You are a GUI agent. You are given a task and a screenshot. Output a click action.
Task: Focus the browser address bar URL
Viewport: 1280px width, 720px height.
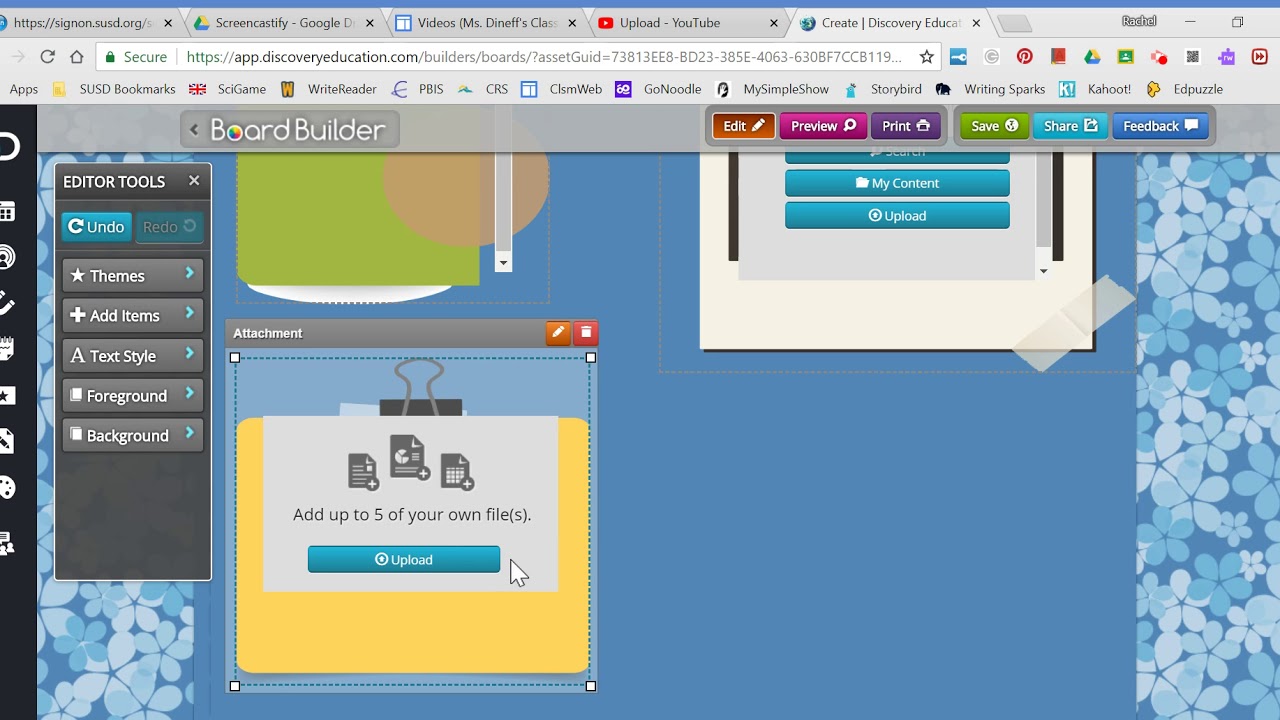[544, 57]
